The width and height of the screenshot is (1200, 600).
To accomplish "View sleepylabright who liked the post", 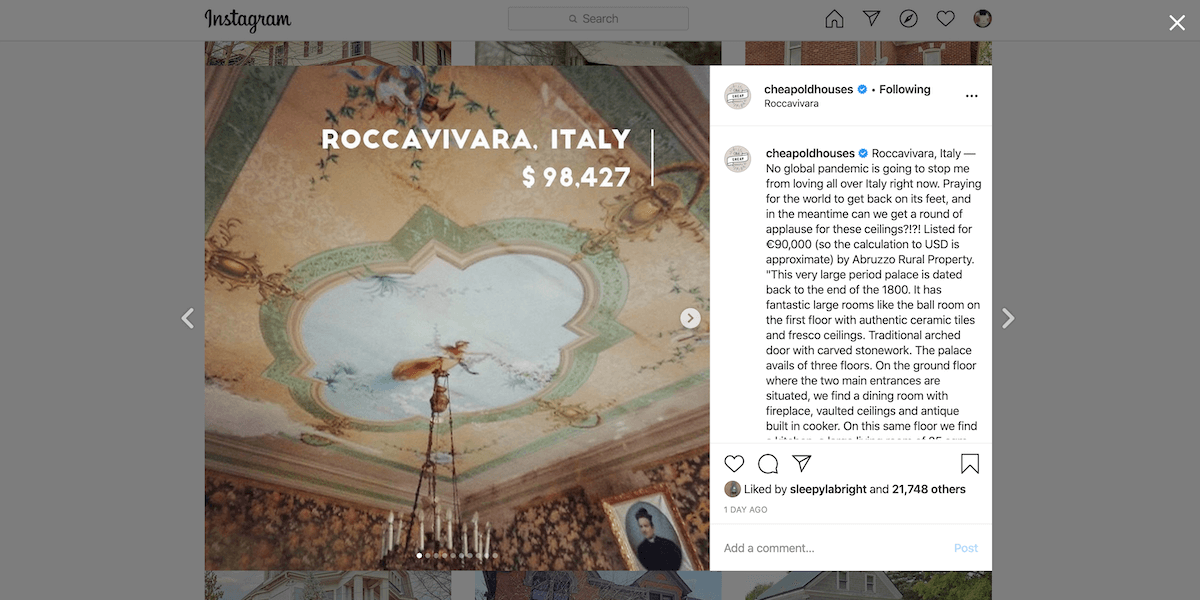I will [x=826, y=489].
